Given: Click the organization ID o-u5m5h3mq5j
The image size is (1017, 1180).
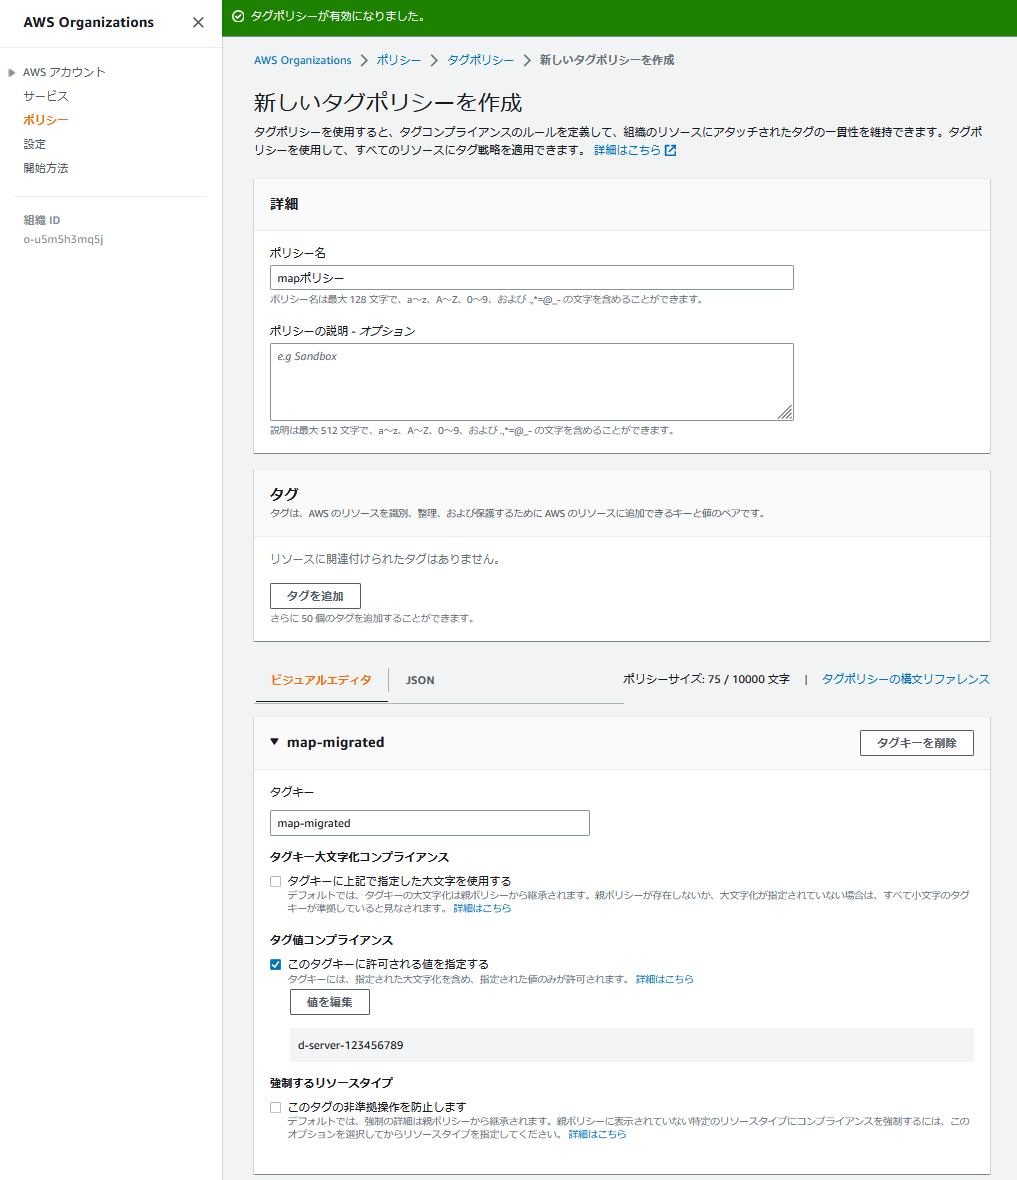Looking at the screenshot, I should (x=63, y=239).
